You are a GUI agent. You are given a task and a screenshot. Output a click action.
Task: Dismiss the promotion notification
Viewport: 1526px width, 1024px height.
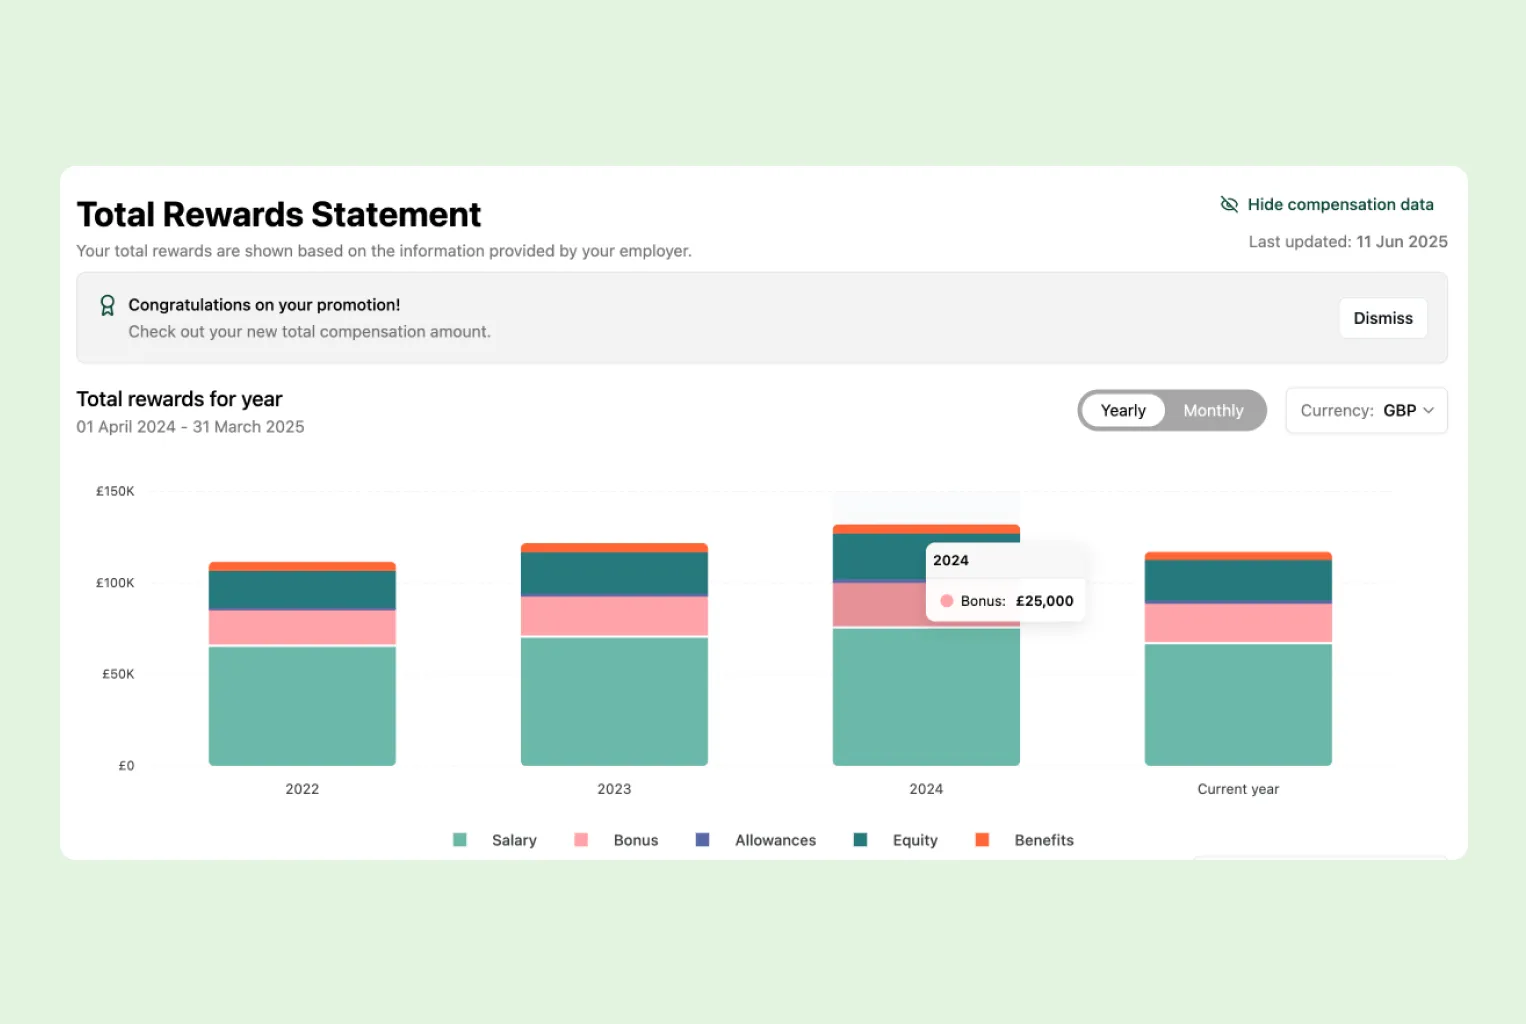1383,318
